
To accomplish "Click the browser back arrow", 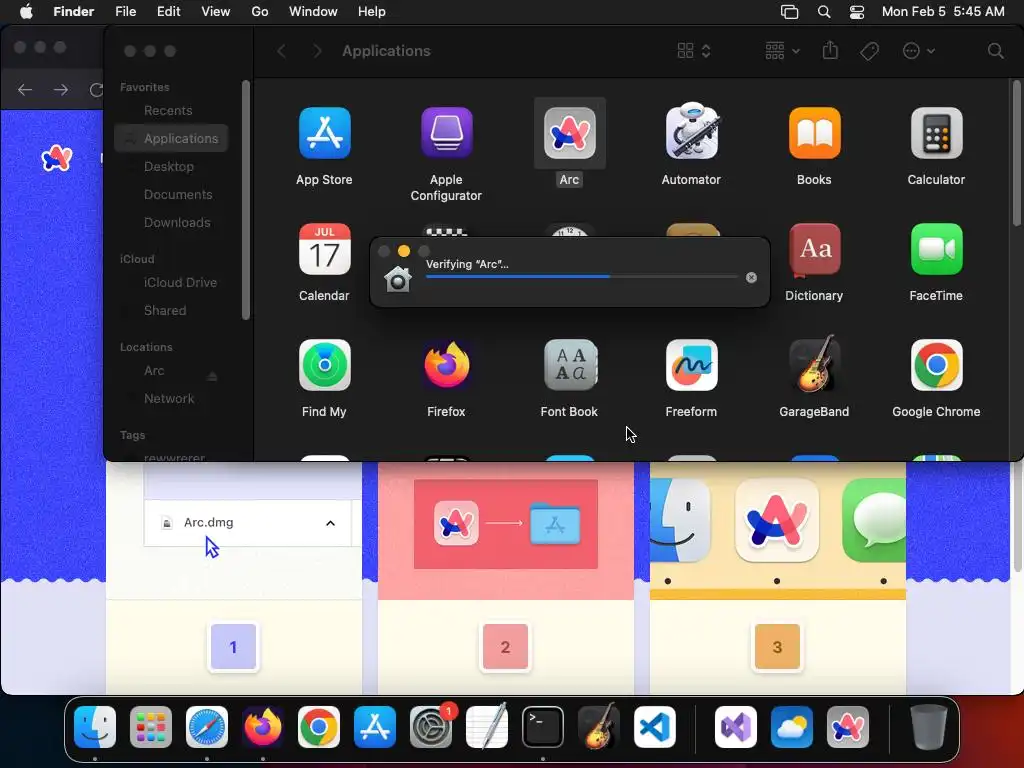I will [25, 89].
